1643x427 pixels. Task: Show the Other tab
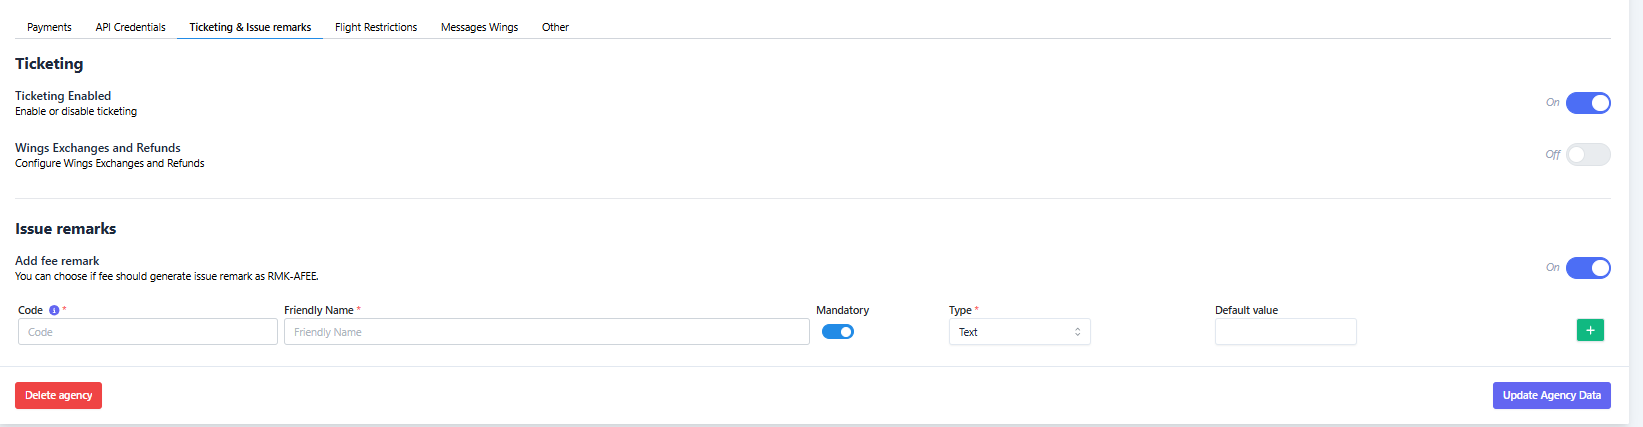555,27
